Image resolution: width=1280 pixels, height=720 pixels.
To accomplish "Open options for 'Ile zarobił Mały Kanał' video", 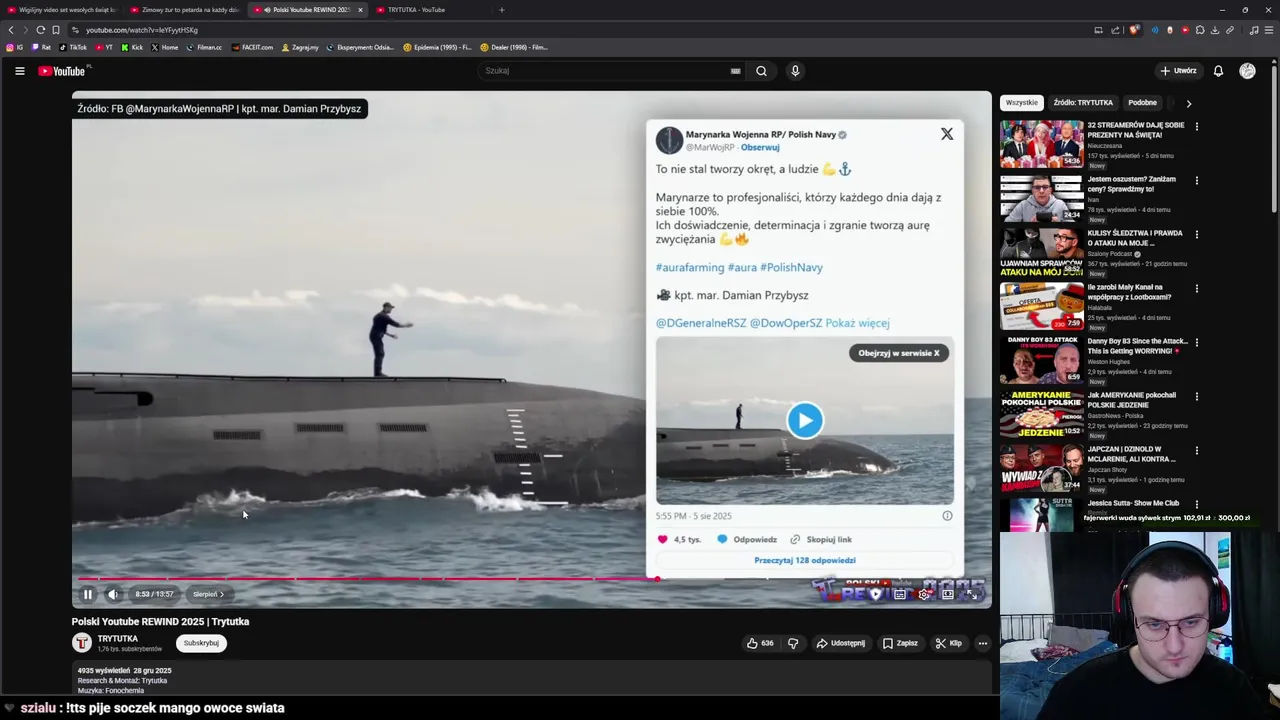I will [1196, 289].
